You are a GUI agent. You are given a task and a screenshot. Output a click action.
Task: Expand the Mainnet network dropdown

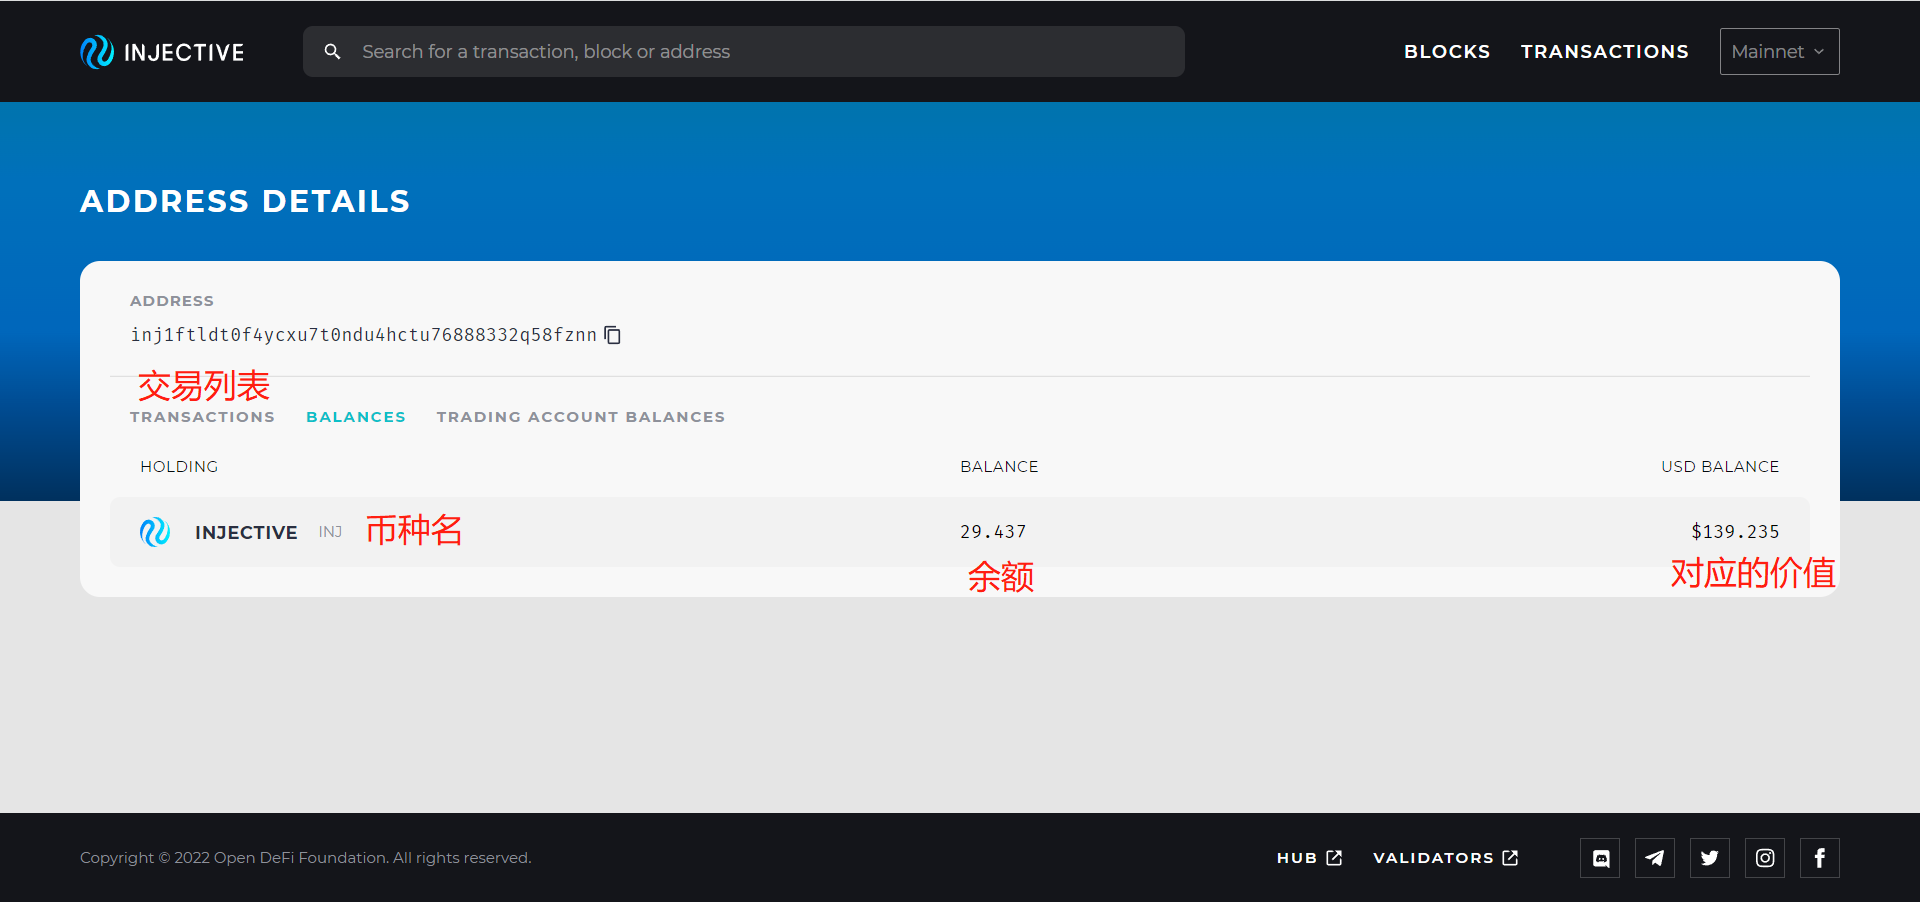click(1779, 52)
